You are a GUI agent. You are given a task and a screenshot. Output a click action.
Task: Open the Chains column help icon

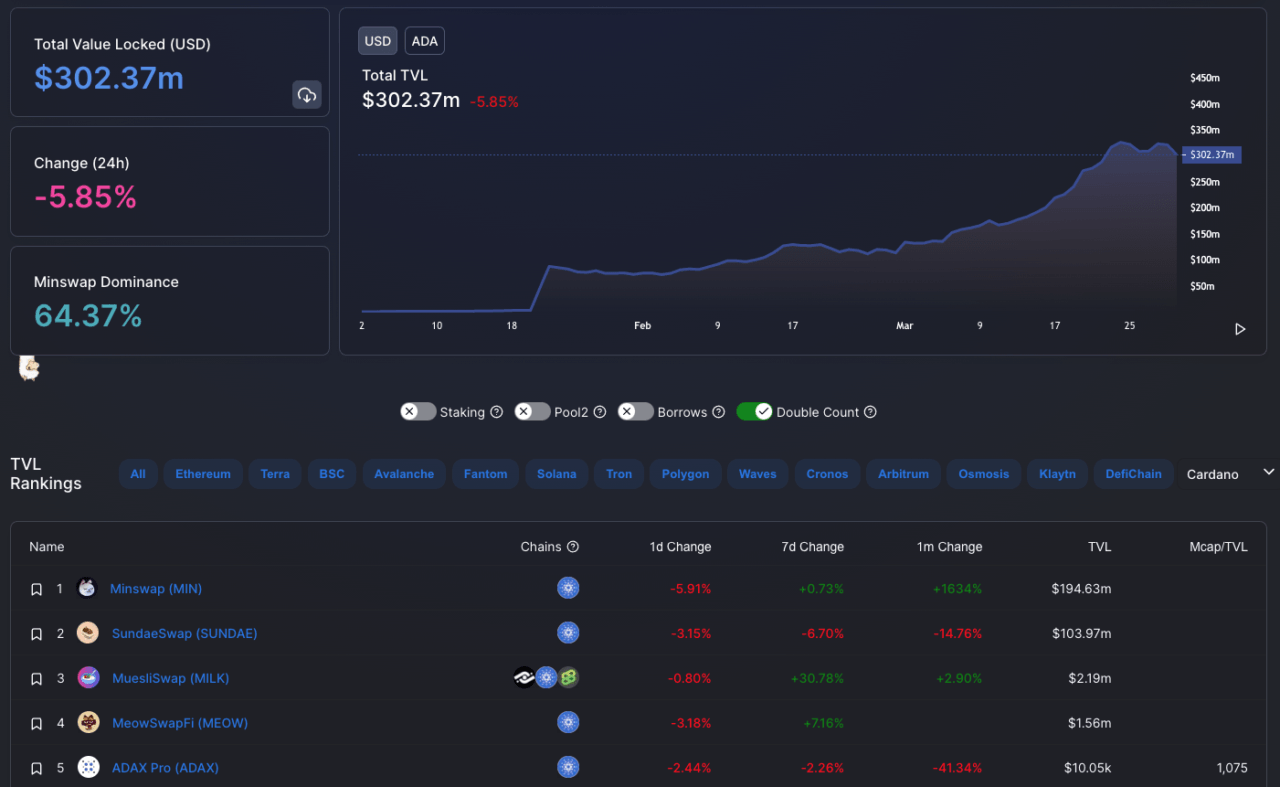[573, 547]
